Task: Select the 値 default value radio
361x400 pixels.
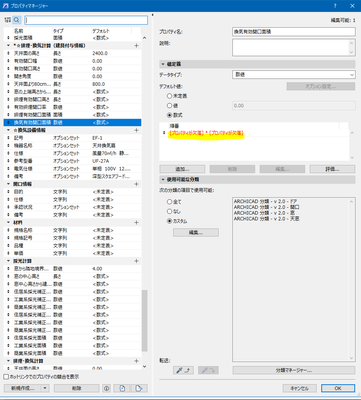Action: click(x=169, y=106)
